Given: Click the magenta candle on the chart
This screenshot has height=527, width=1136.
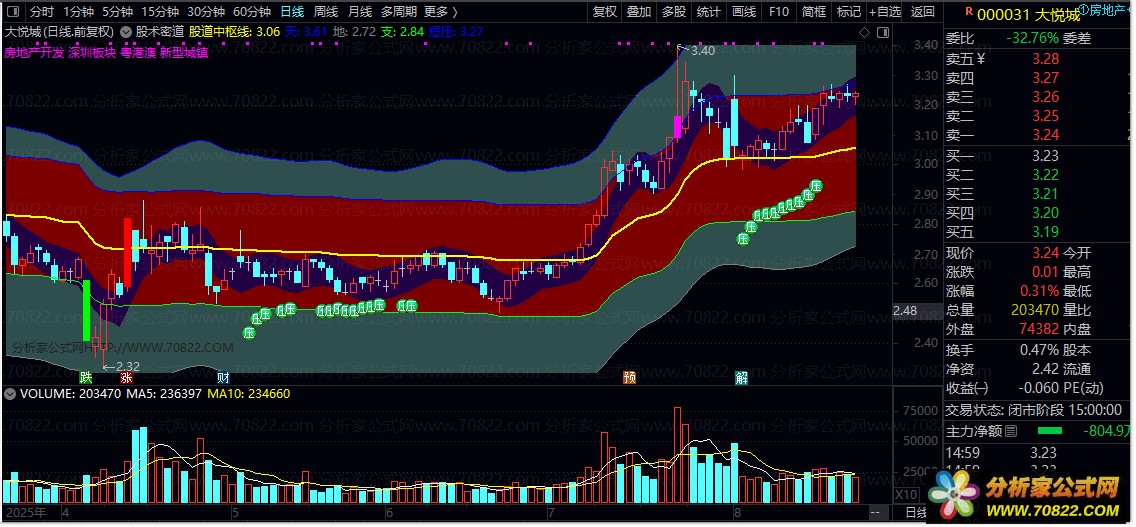Looking at the screenshot, I should pyautogui.click(x=678, y=126).
